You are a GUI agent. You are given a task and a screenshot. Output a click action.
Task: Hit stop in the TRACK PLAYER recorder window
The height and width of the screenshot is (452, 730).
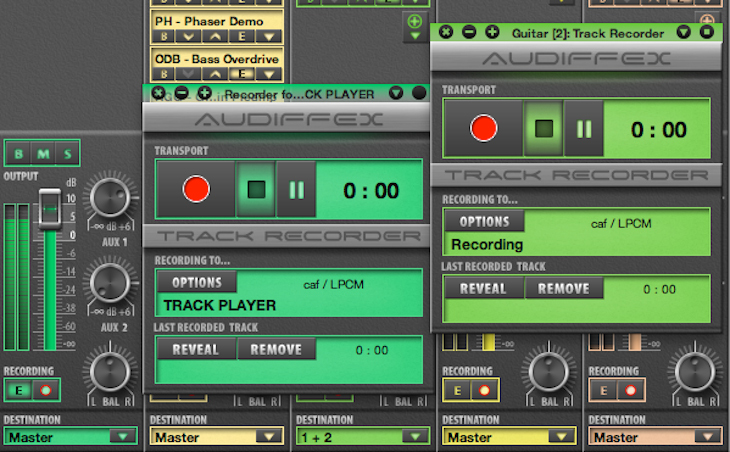[x=256, y=189]
